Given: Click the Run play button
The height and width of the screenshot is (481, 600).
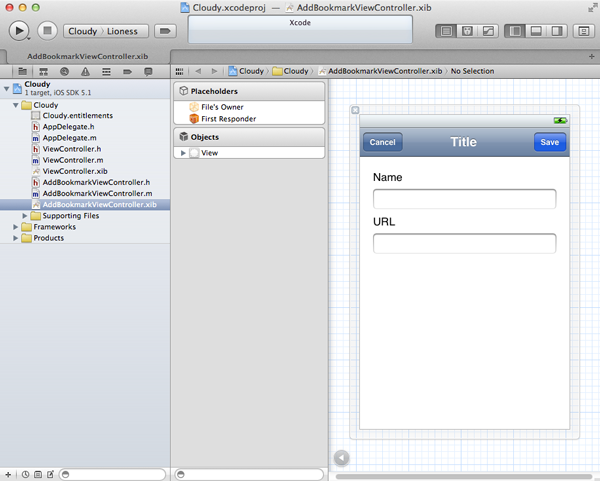Looking at the screenshot, I should (19, 31).
